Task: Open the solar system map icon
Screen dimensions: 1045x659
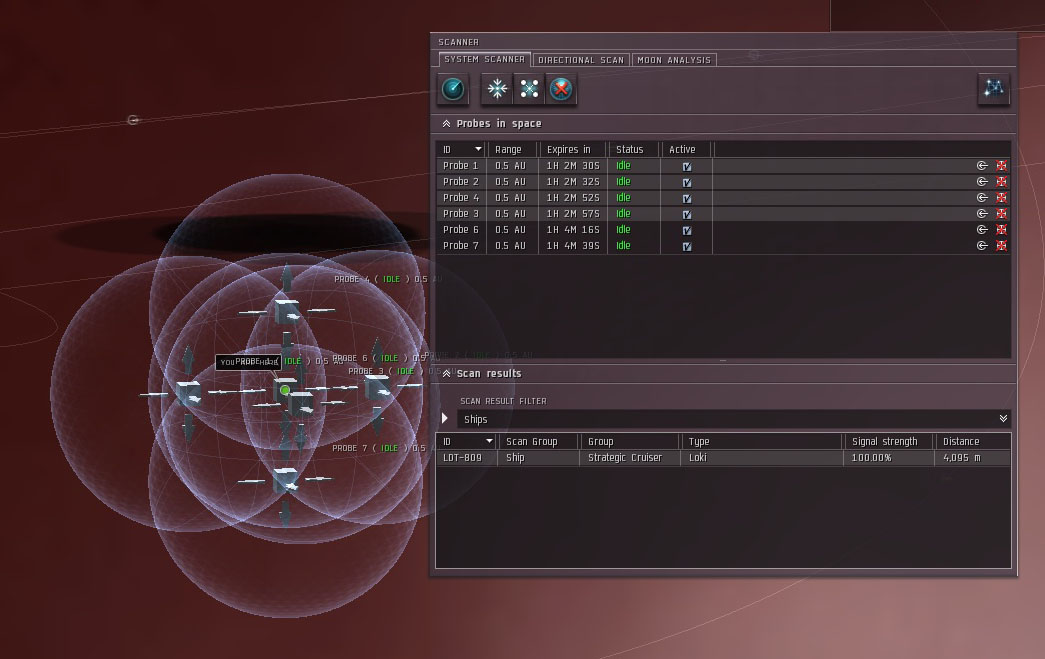Action: tap(994, 89)
